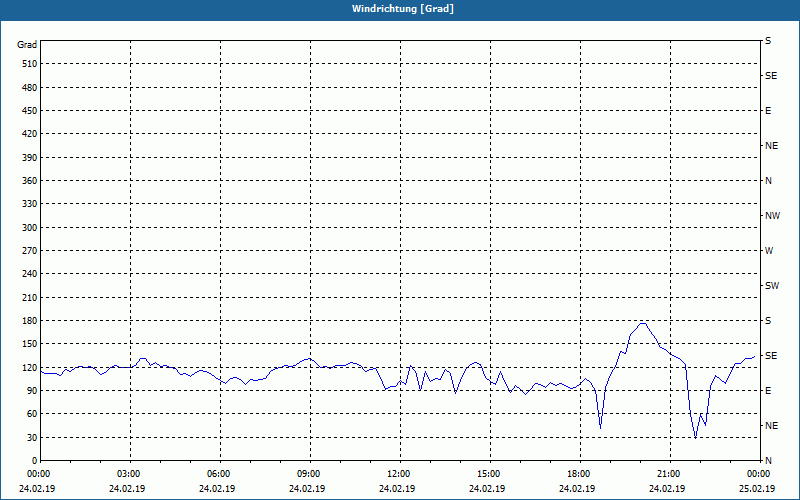The width and height of the screenshot is (800, 500).
Task: Click the "E" compass label on the 450 gridline
Action: 768,111
